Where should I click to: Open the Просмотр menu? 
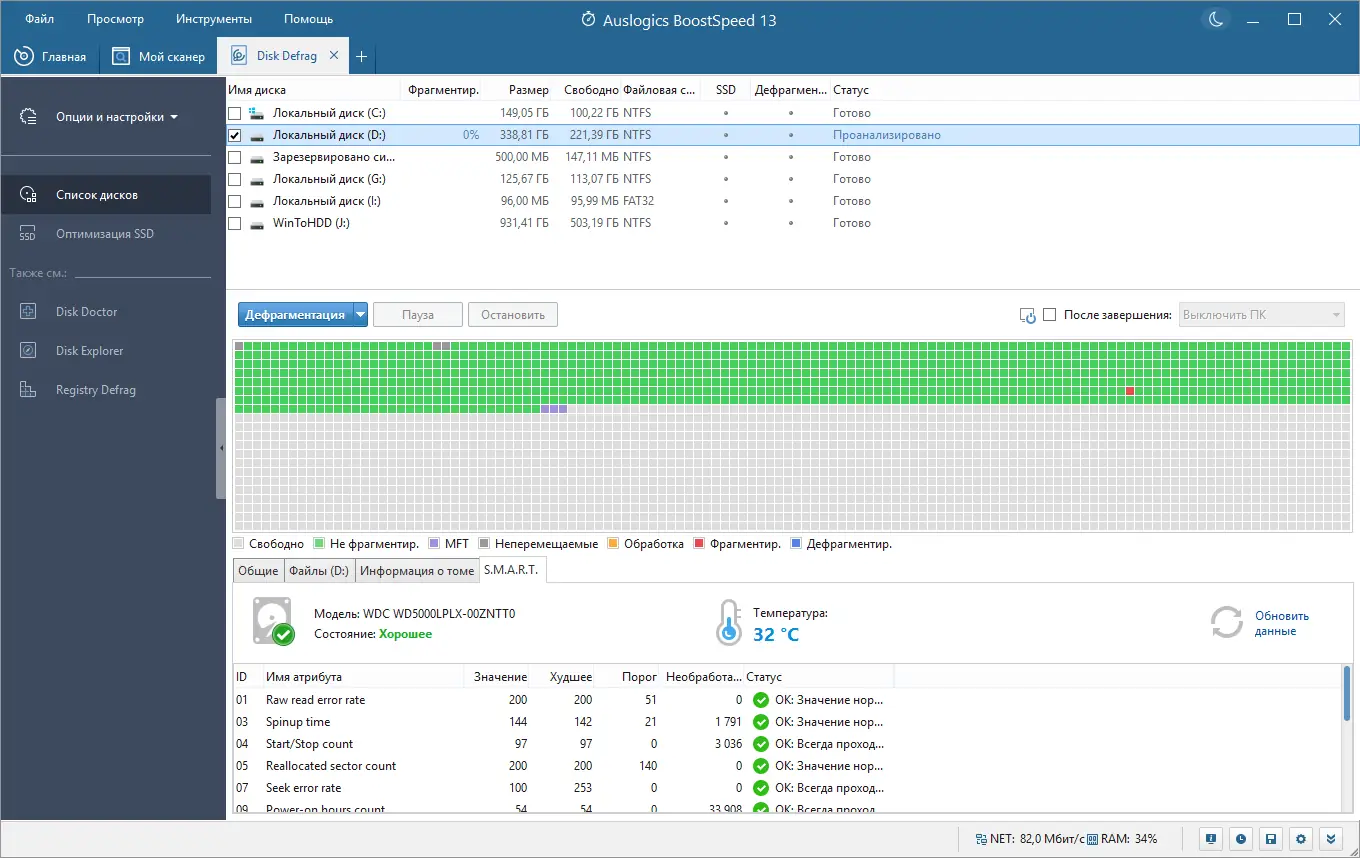point(115,19)
